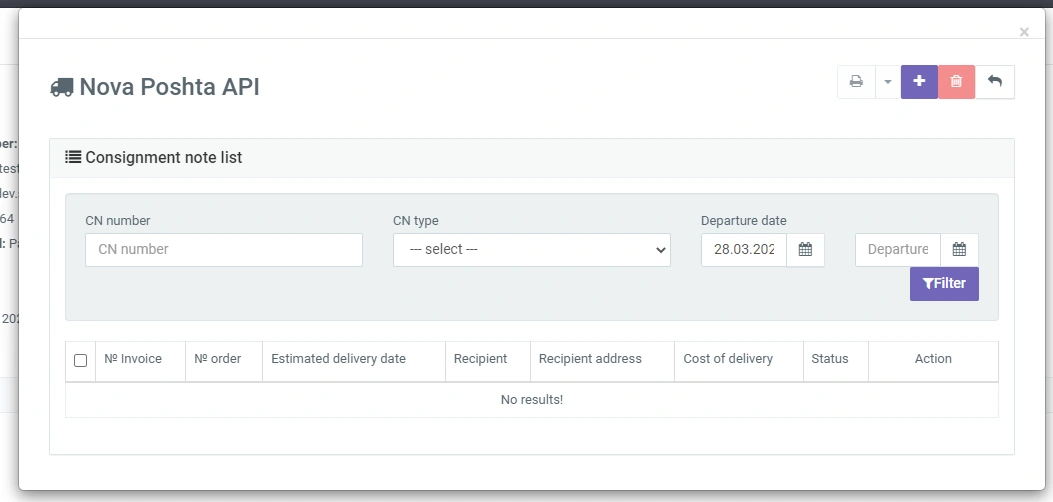Open the print options dropdown arrow
The height and width of the screenshot is (502, 1053).
pyautogui.click(x=888, y=82)
